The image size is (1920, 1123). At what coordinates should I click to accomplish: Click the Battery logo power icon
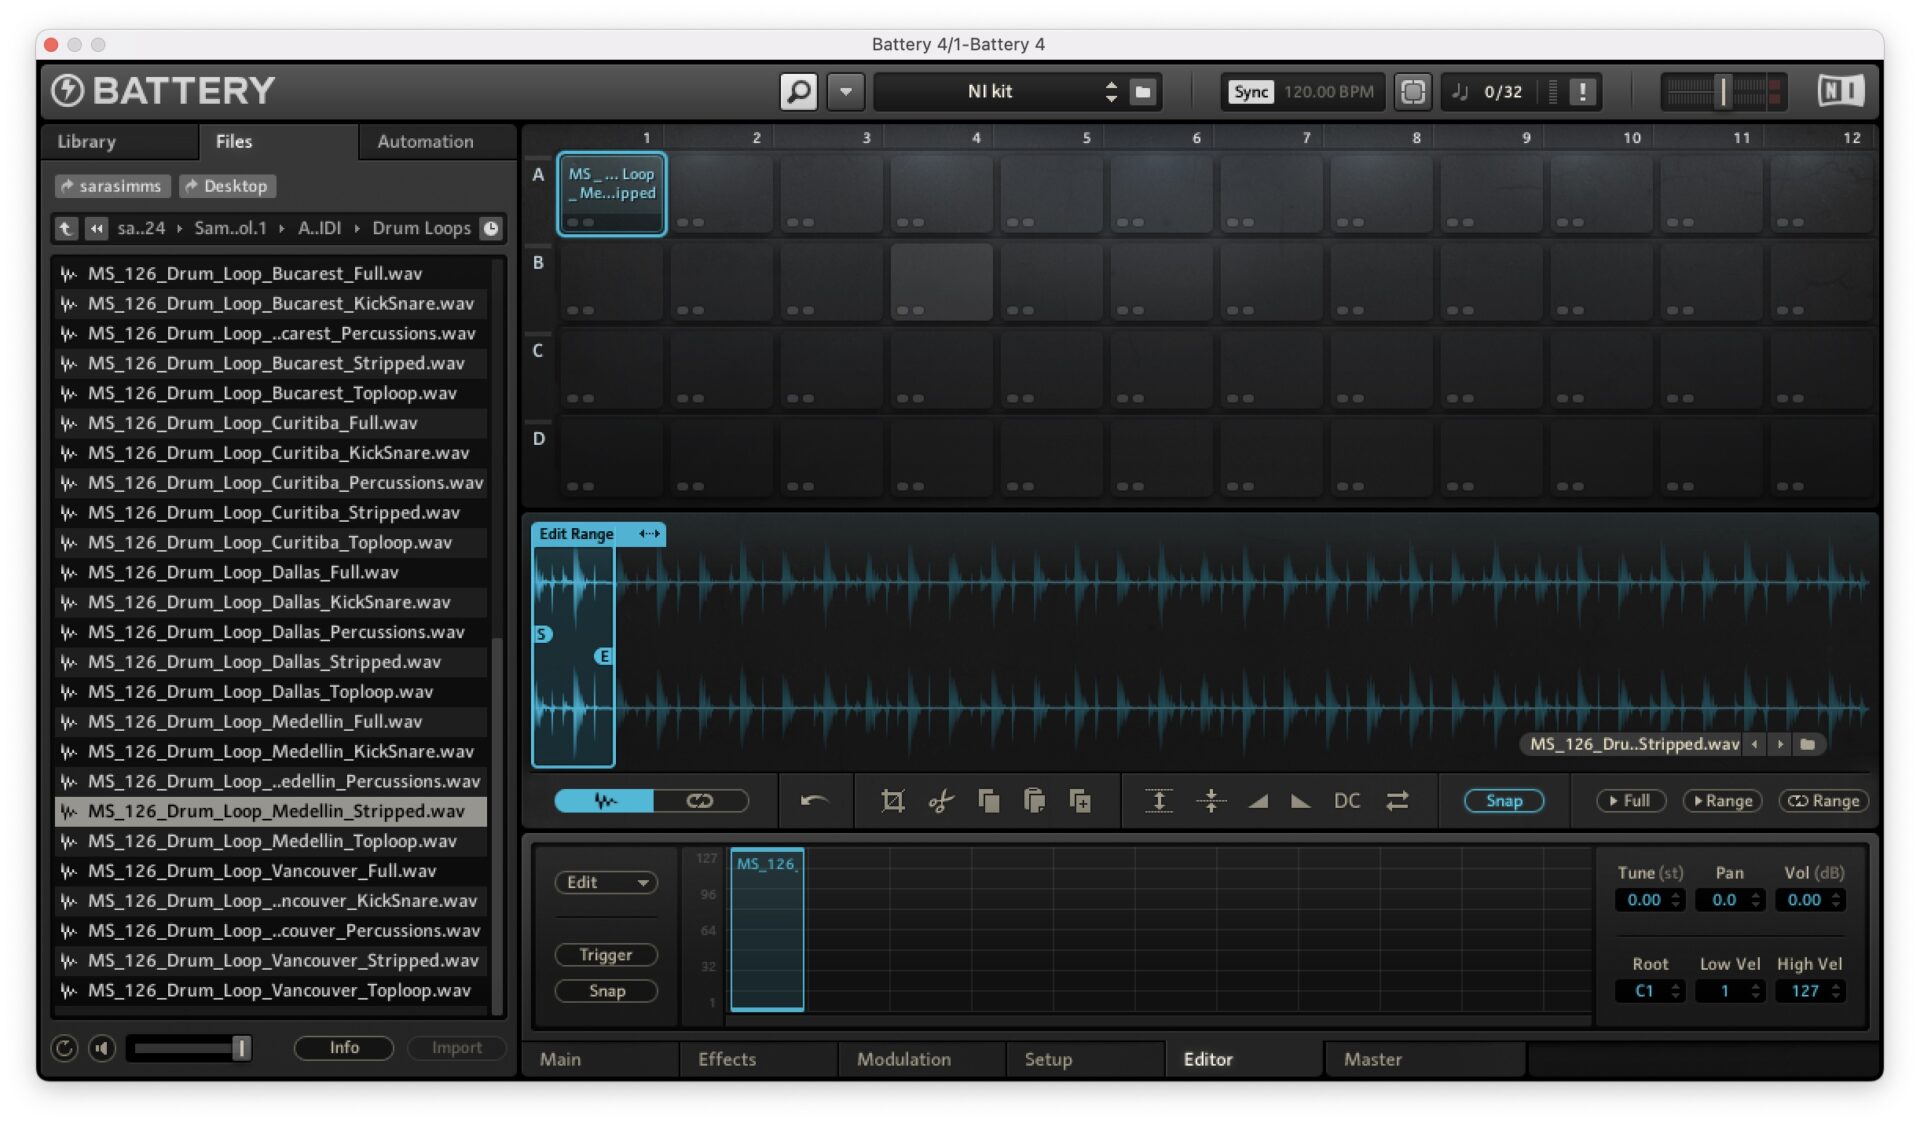67,91
